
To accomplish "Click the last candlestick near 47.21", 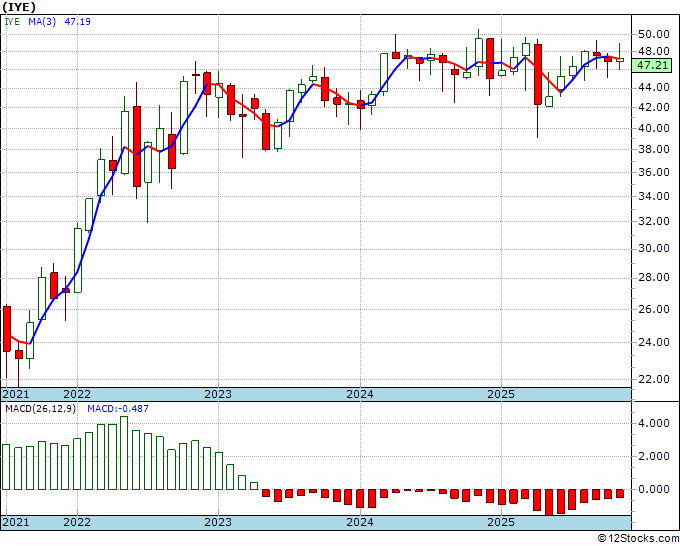I will click(620, 60).
